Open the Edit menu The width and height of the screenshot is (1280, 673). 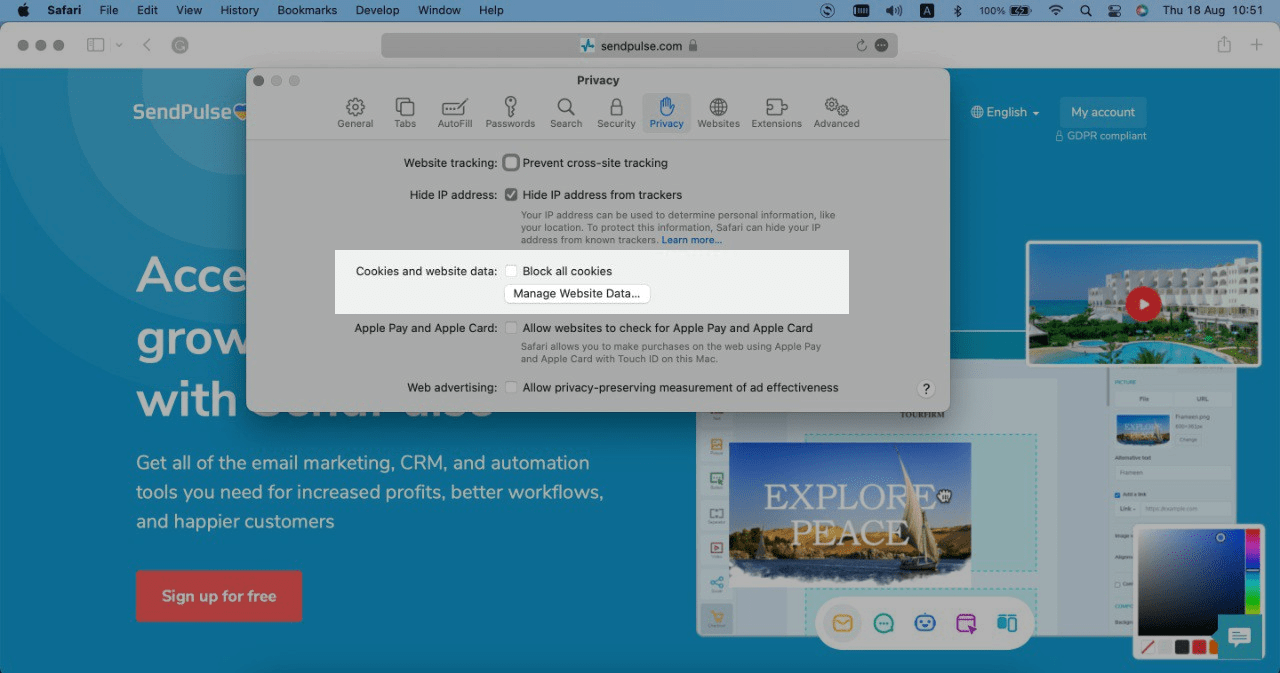tap(147, 10)
